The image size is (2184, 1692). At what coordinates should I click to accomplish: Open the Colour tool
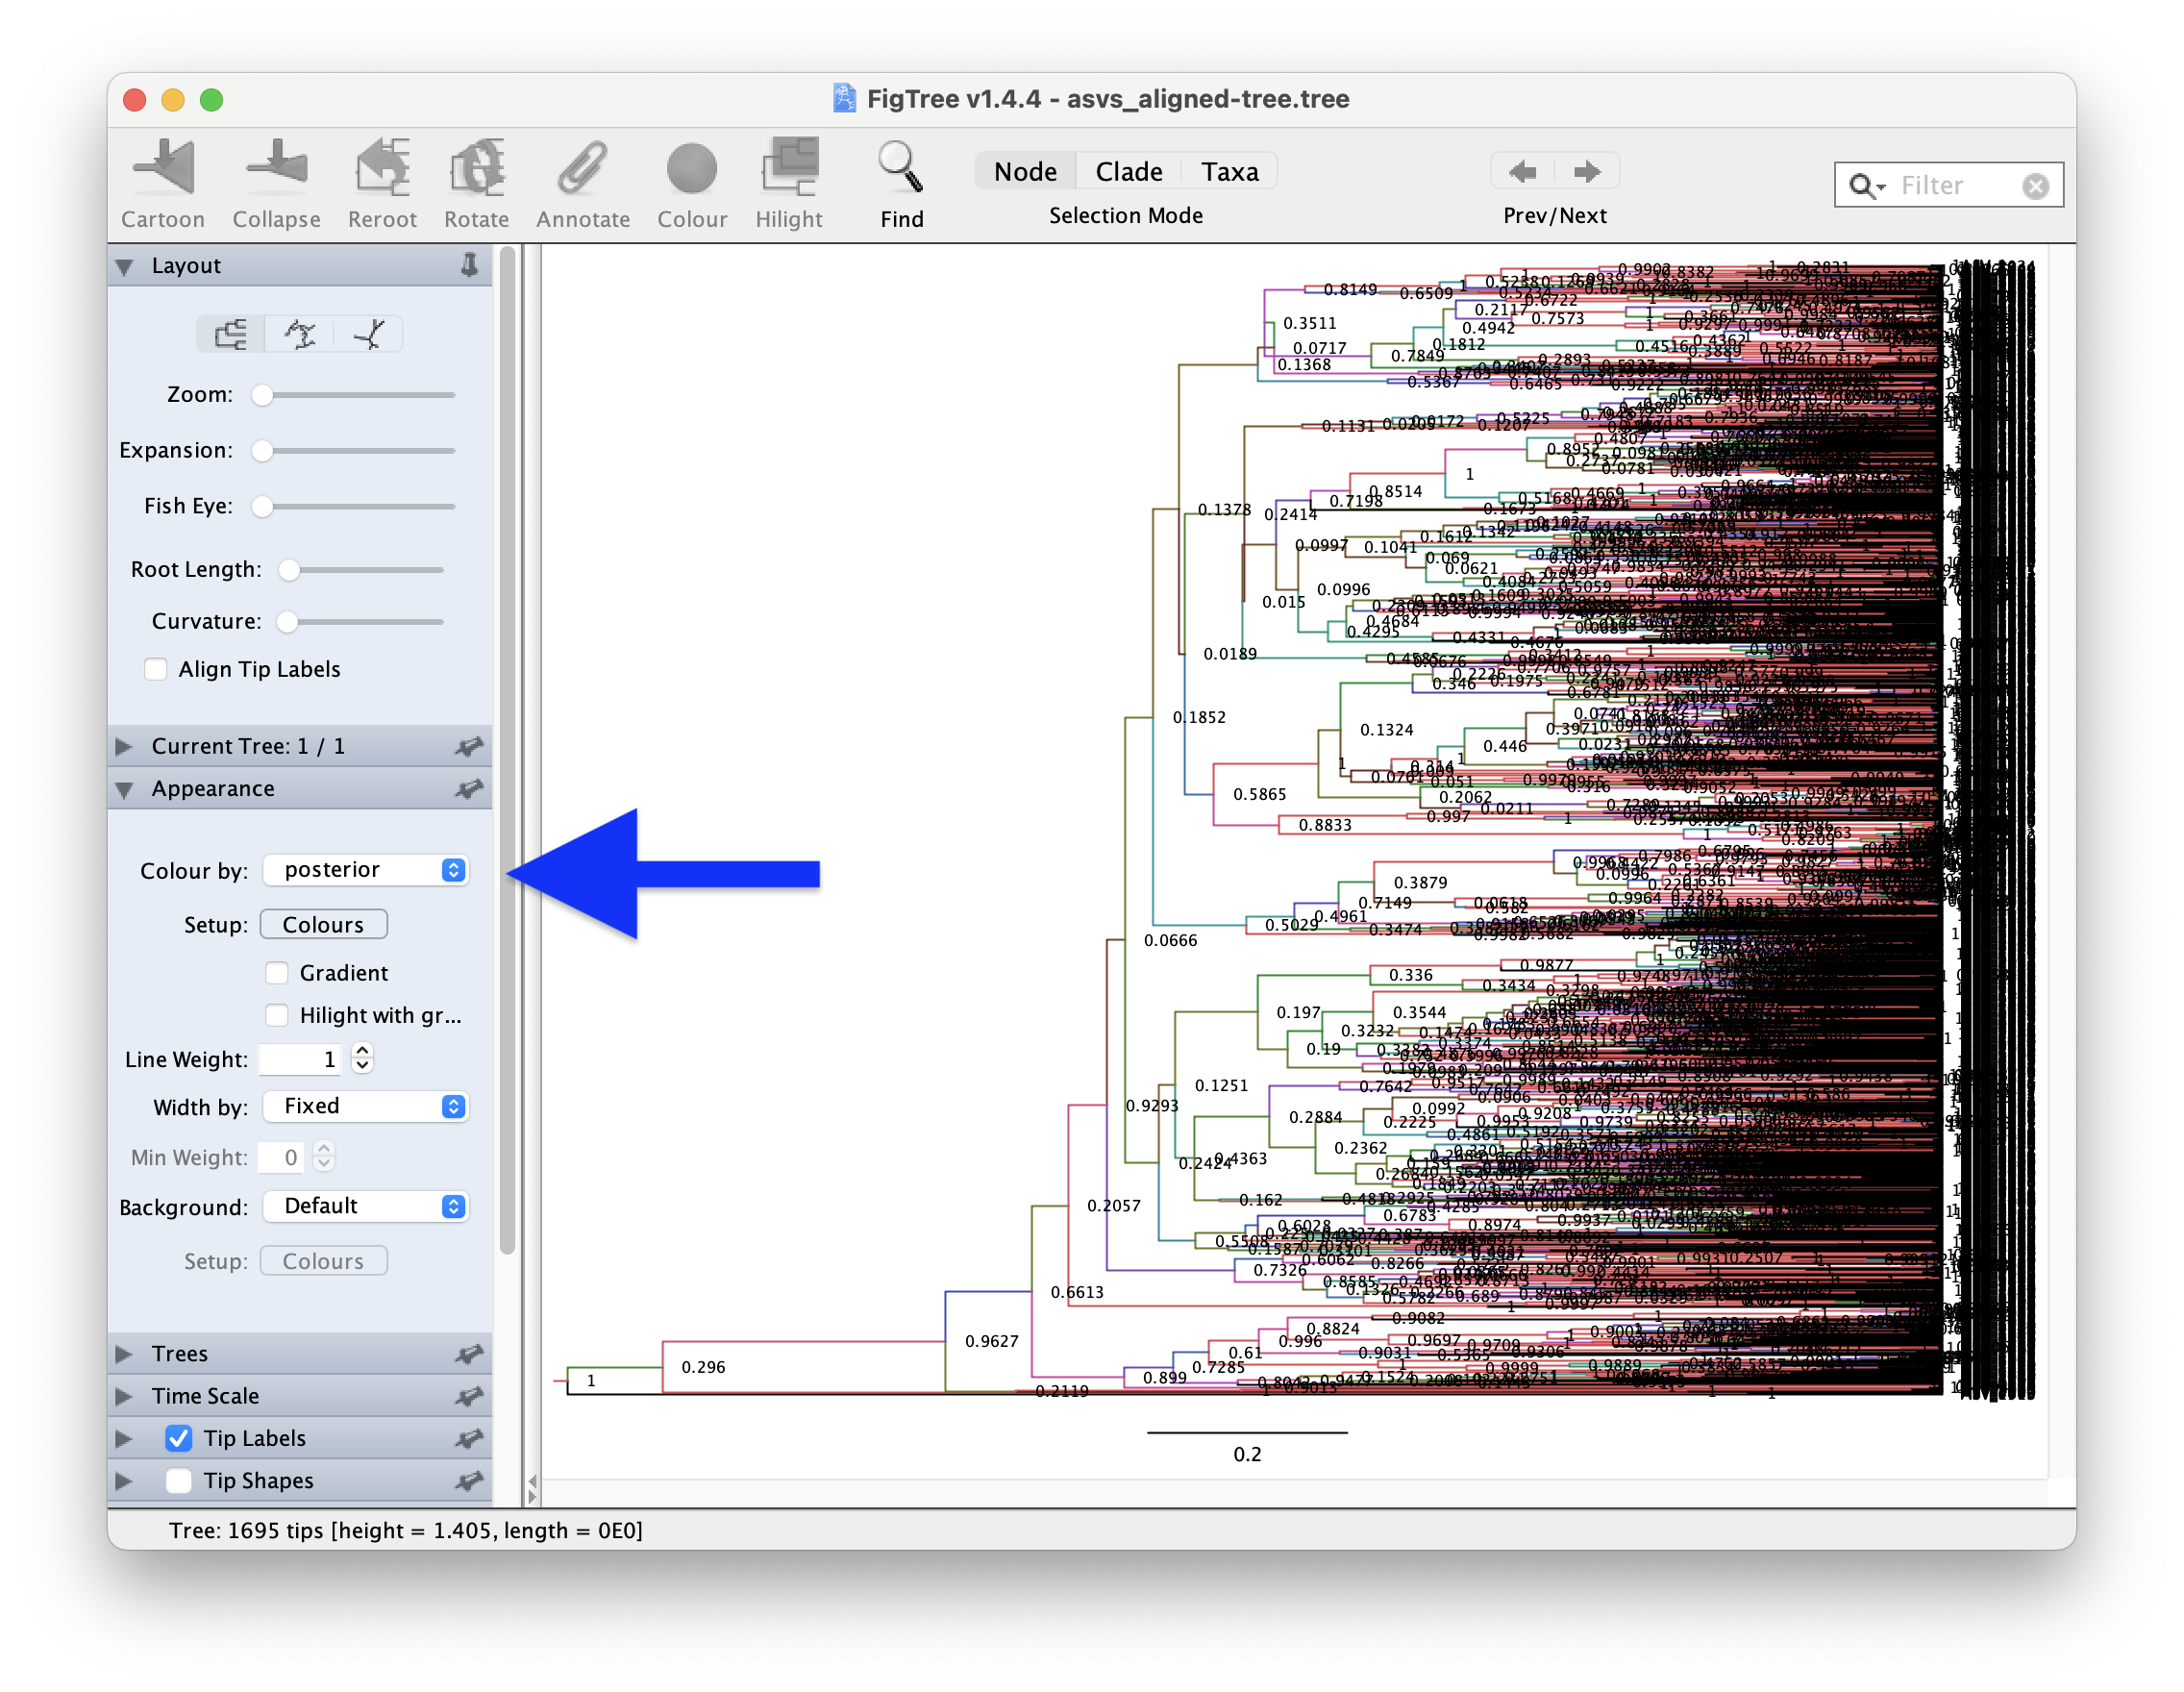(692, 168)
